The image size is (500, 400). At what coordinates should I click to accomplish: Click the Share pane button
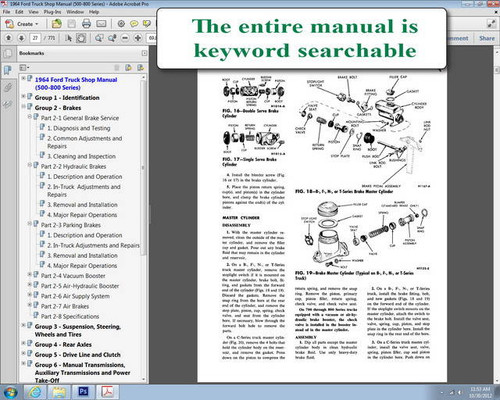[487, 38]
